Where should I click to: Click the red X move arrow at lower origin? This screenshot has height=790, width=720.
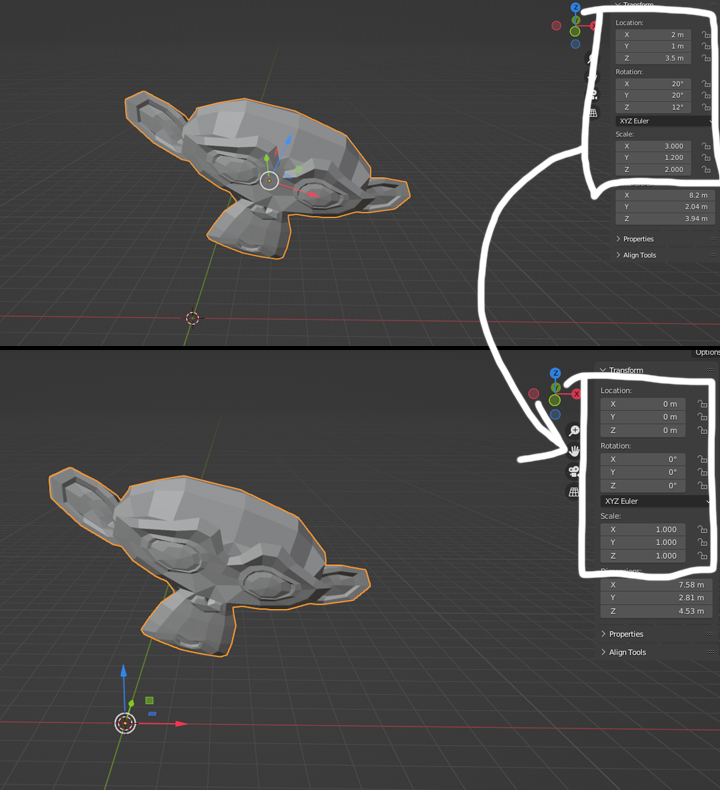point(180,724)
